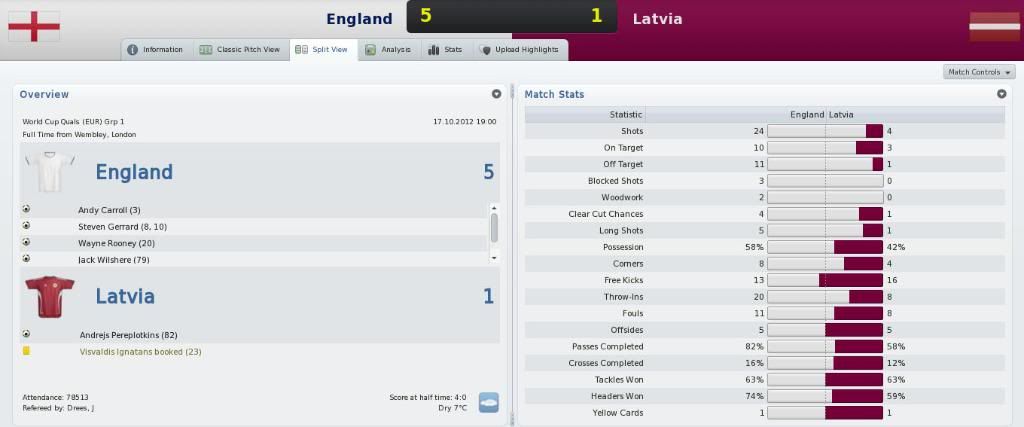This screenshot has width=1024, height=427.
Task: Open the Match Stats panel options arrow
Action: pos(1002,94)
